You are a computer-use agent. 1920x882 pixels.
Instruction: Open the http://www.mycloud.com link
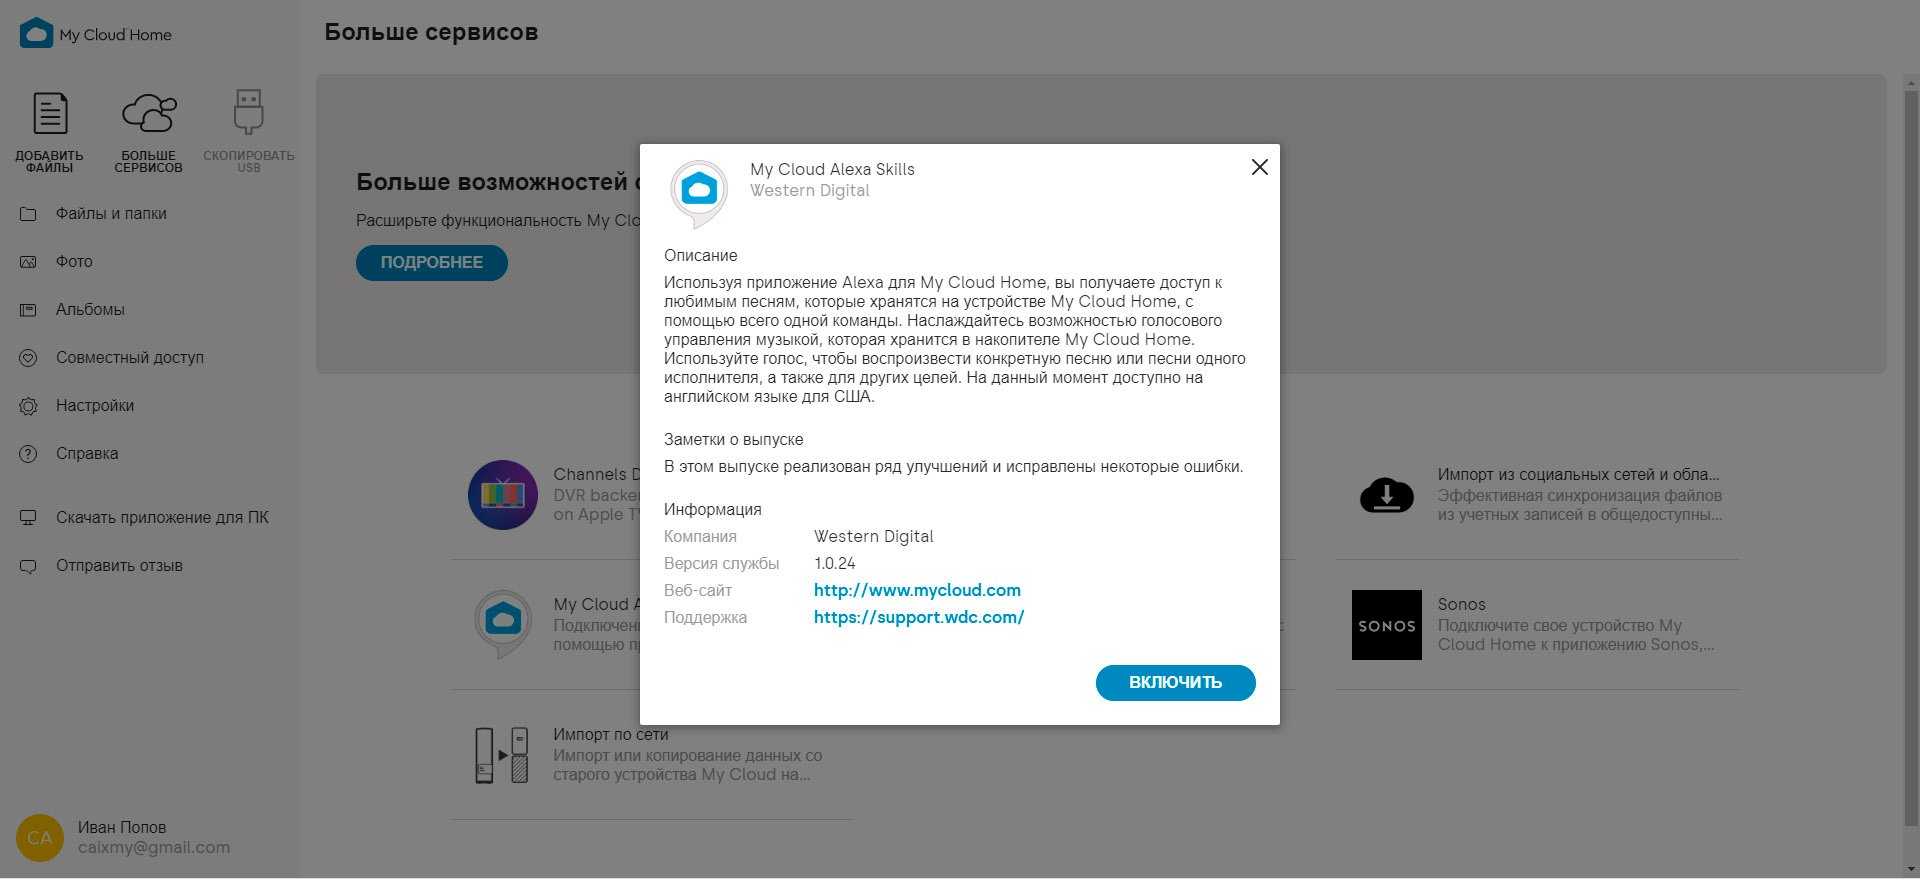click(x=917, y=591)
